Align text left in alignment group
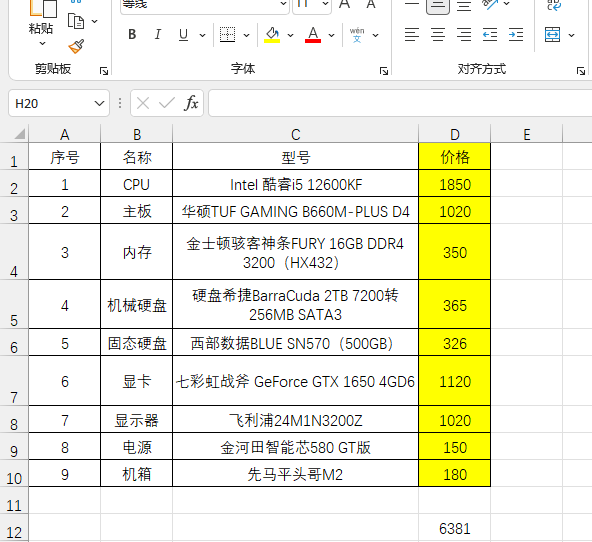This screenshot has width=592, height=542. [412, 35]
